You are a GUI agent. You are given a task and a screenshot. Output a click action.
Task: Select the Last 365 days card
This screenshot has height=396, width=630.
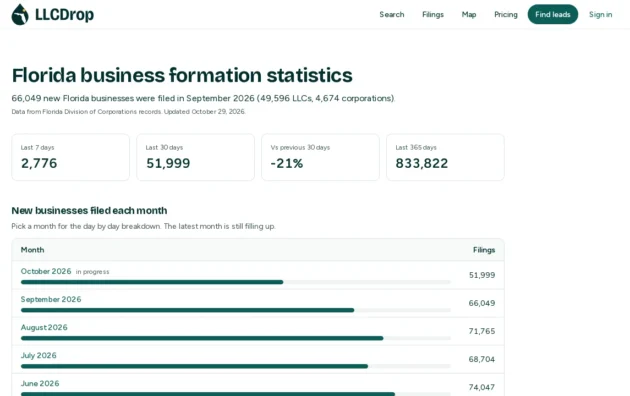click(x=446, y=157)
